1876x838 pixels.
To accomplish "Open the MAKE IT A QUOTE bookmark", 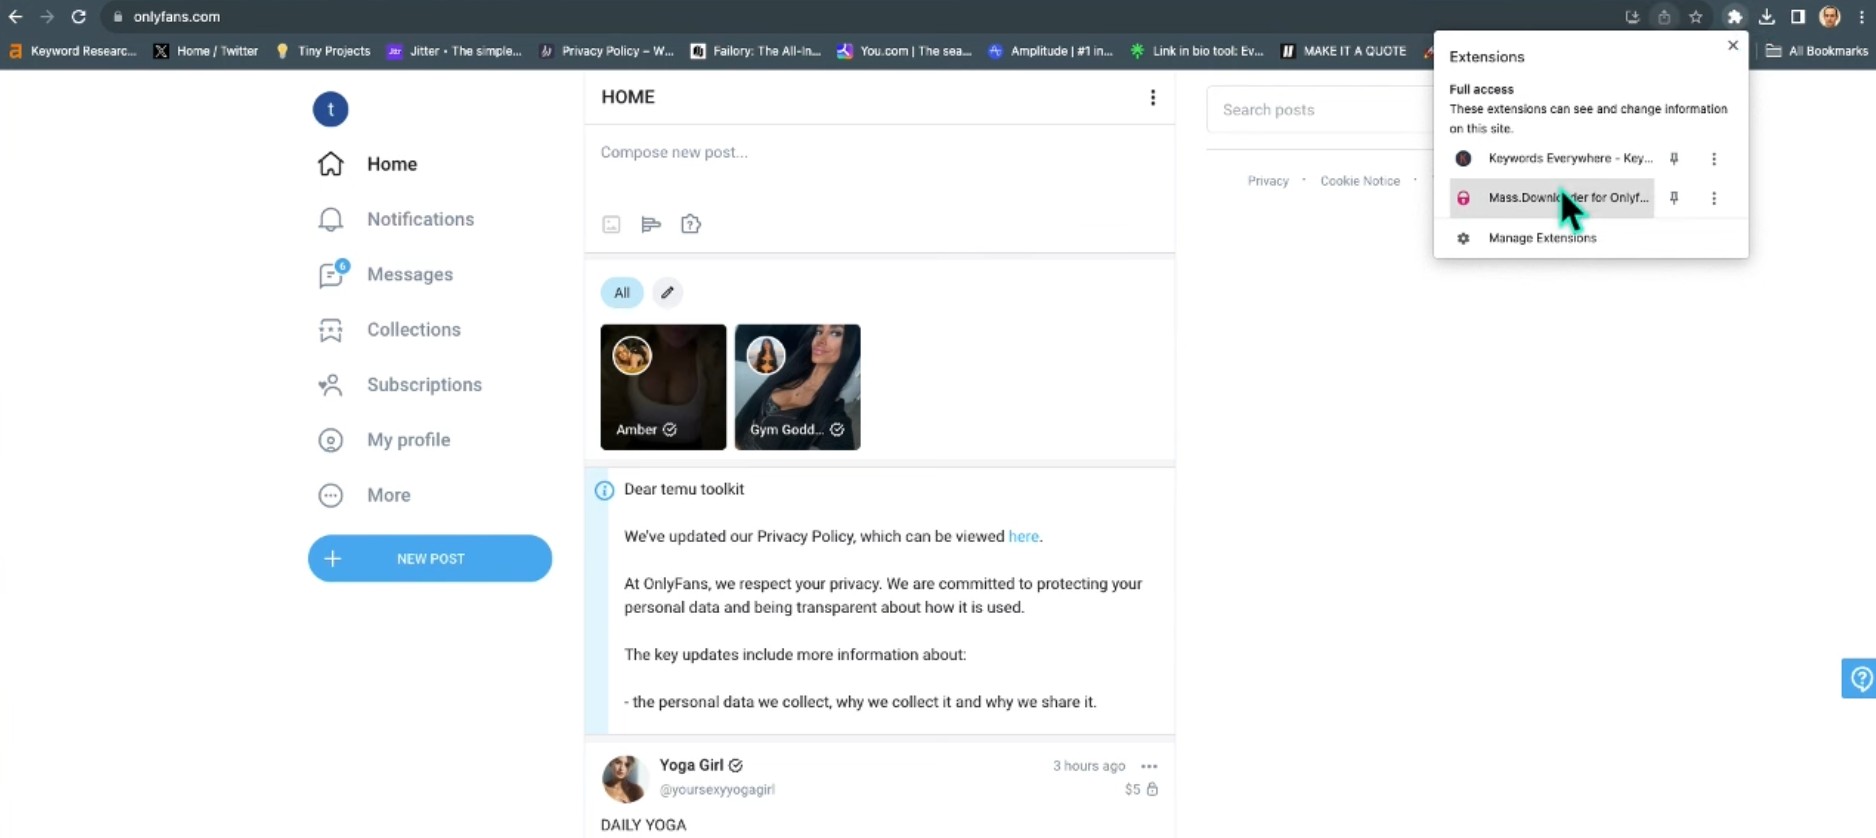I will pyautogui.click(x=1344, y=51).
